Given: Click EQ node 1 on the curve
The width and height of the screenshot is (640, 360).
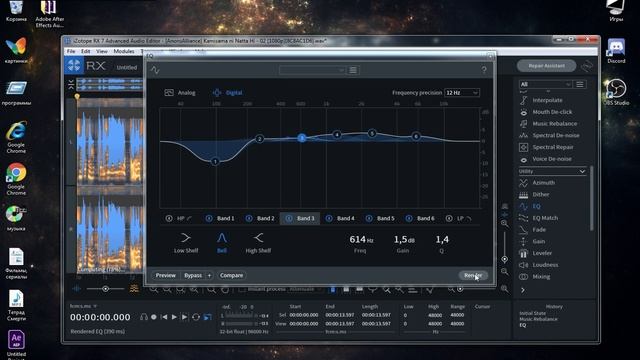Looking at the screenshot, I should [x=216, y=162].
